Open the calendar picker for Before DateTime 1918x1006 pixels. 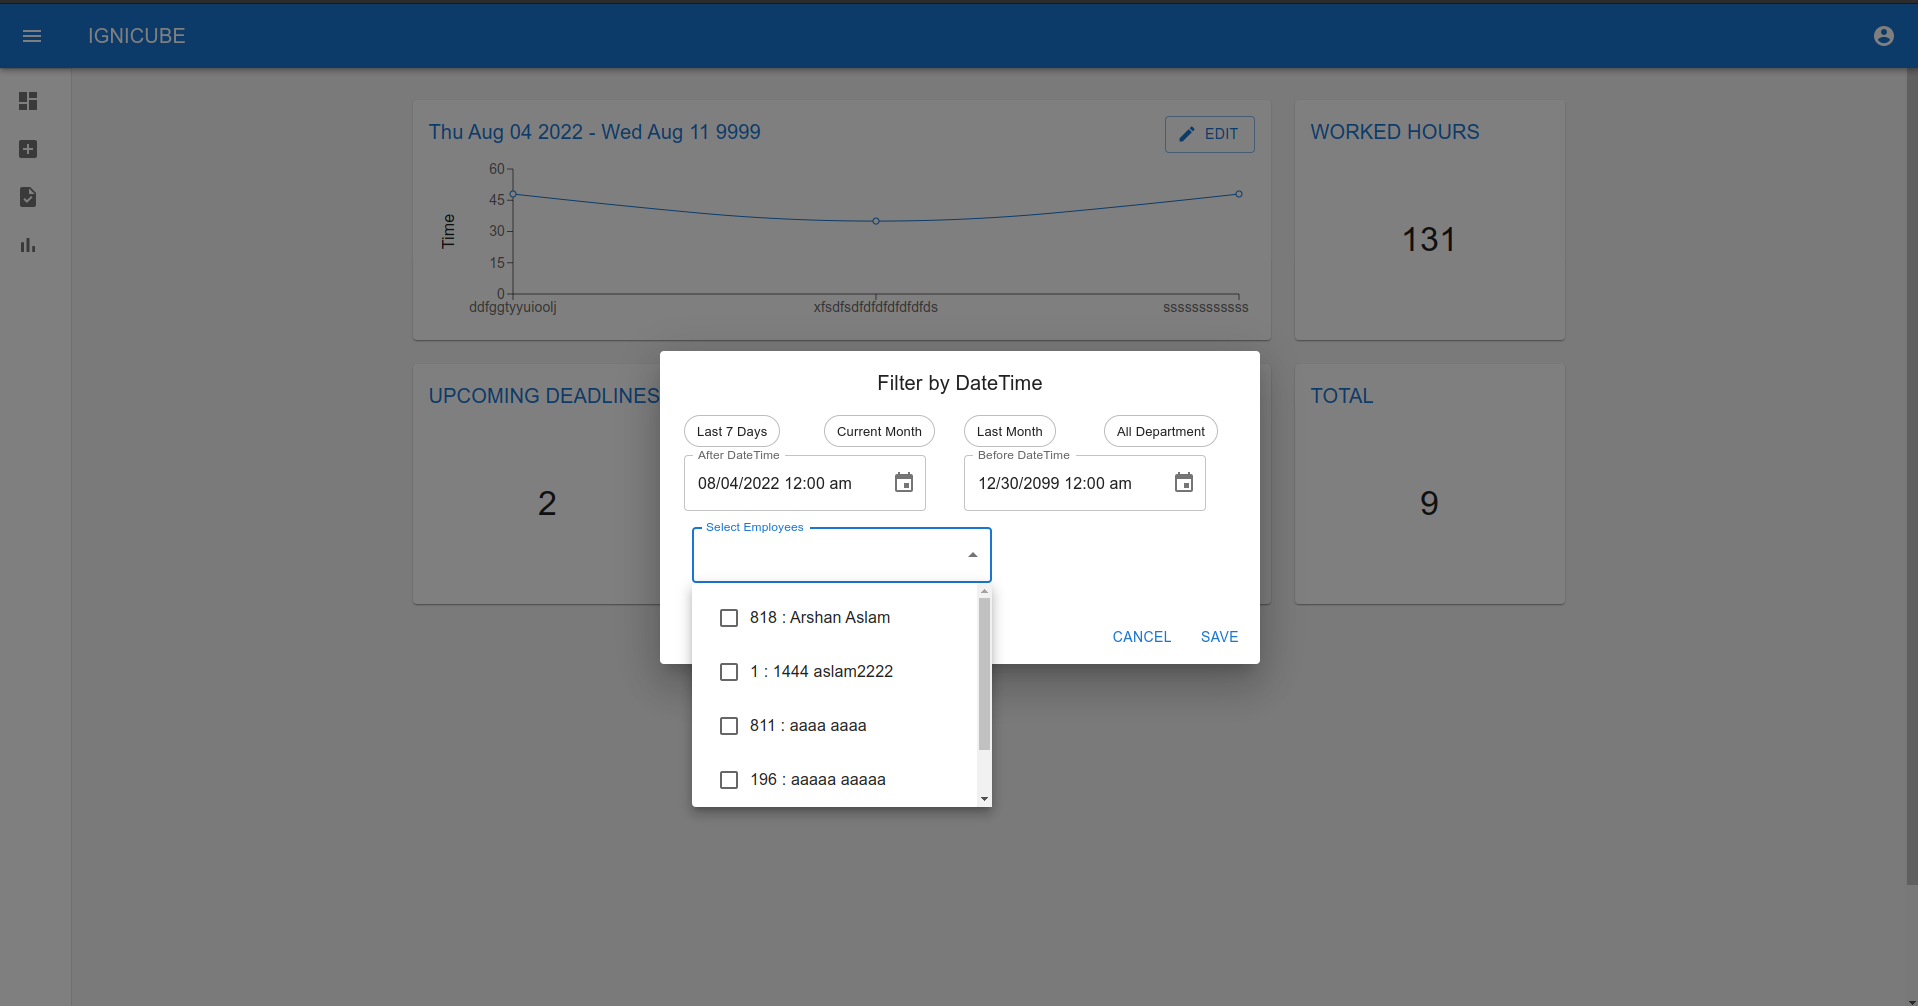pos(1184,482)
